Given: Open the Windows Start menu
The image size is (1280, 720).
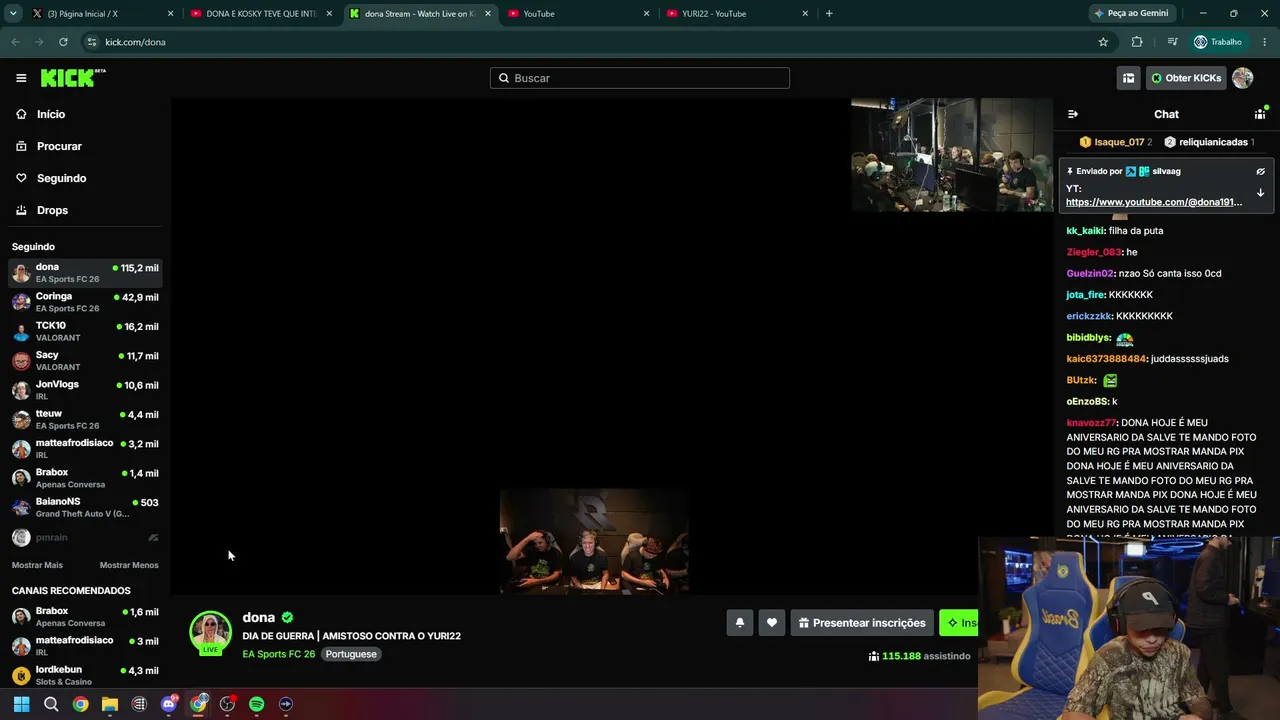Looking at the screenshot, I should 21,704.
